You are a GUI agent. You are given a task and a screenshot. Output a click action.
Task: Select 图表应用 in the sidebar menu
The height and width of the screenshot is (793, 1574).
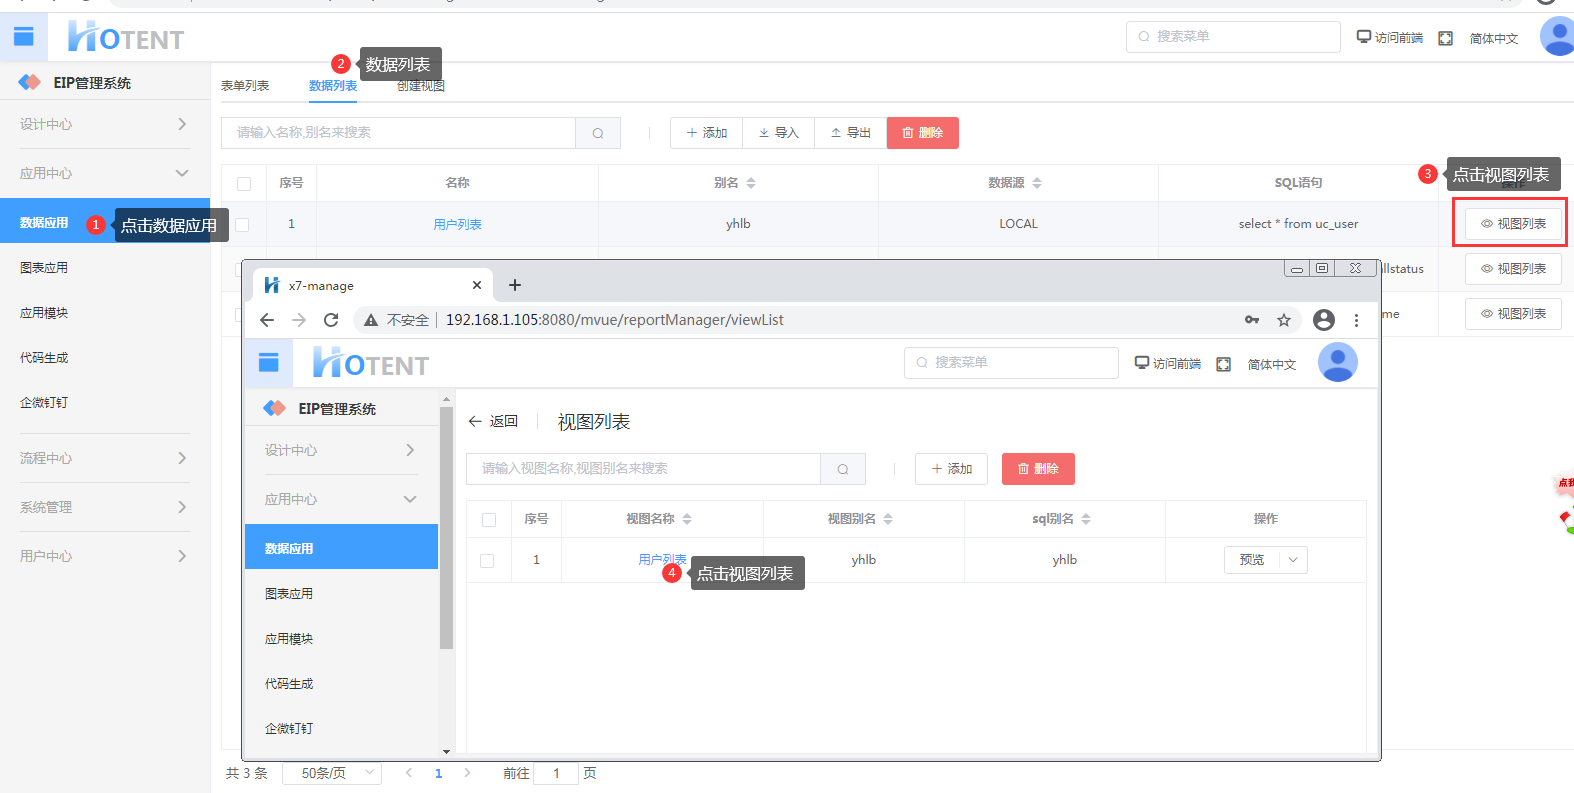click(44, 268)
